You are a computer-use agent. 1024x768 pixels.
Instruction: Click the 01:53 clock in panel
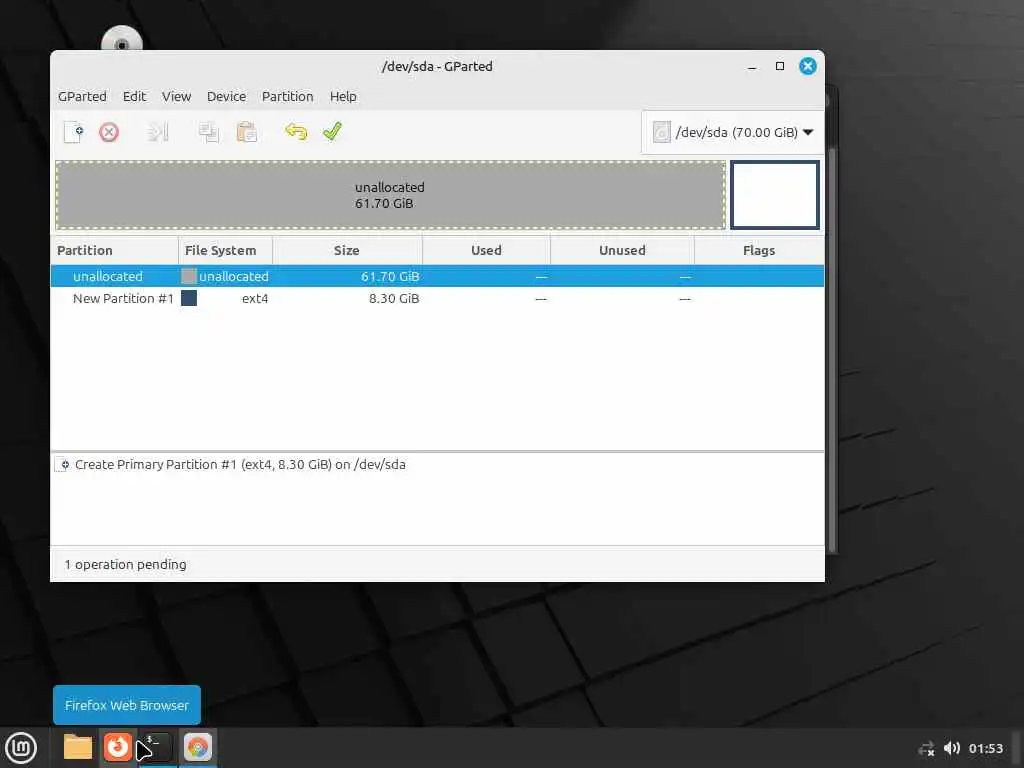pos(985,748)
